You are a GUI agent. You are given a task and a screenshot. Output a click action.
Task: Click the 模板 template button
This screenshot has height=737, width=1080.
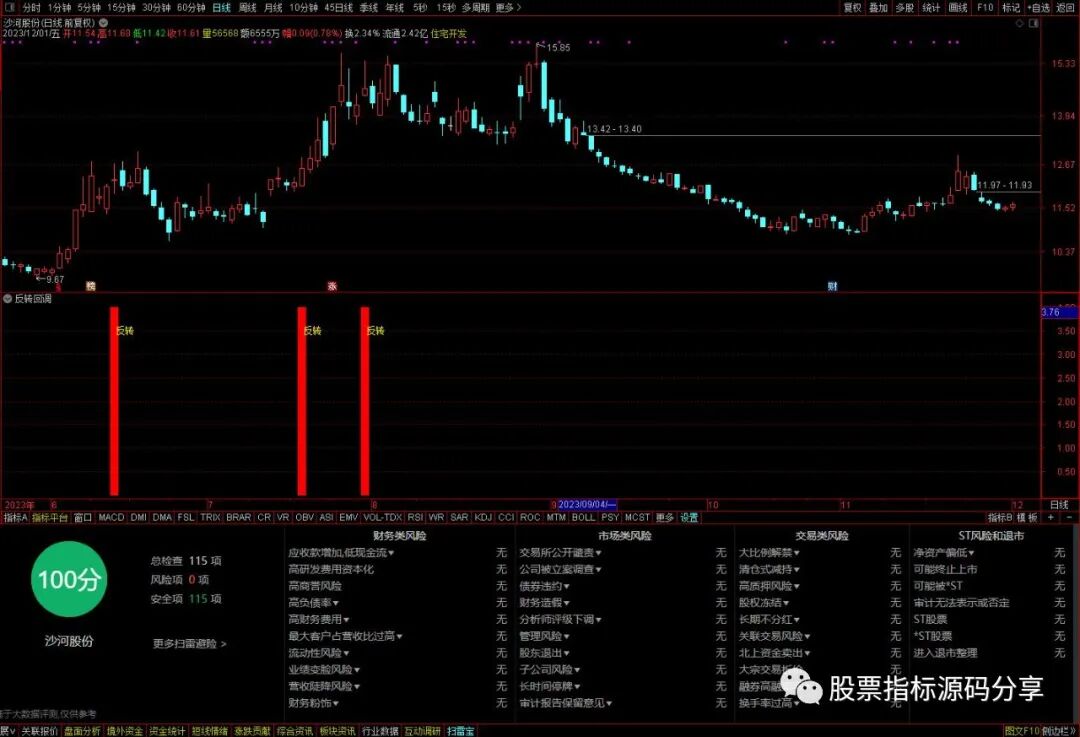tap(1027, 517)
